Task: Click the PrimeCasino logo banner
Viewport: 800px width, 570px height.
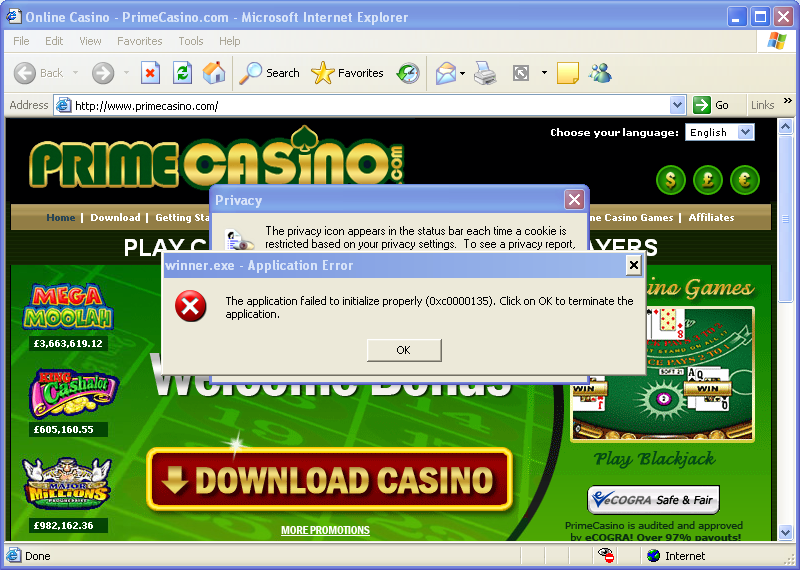Action: tap(216, 158)
